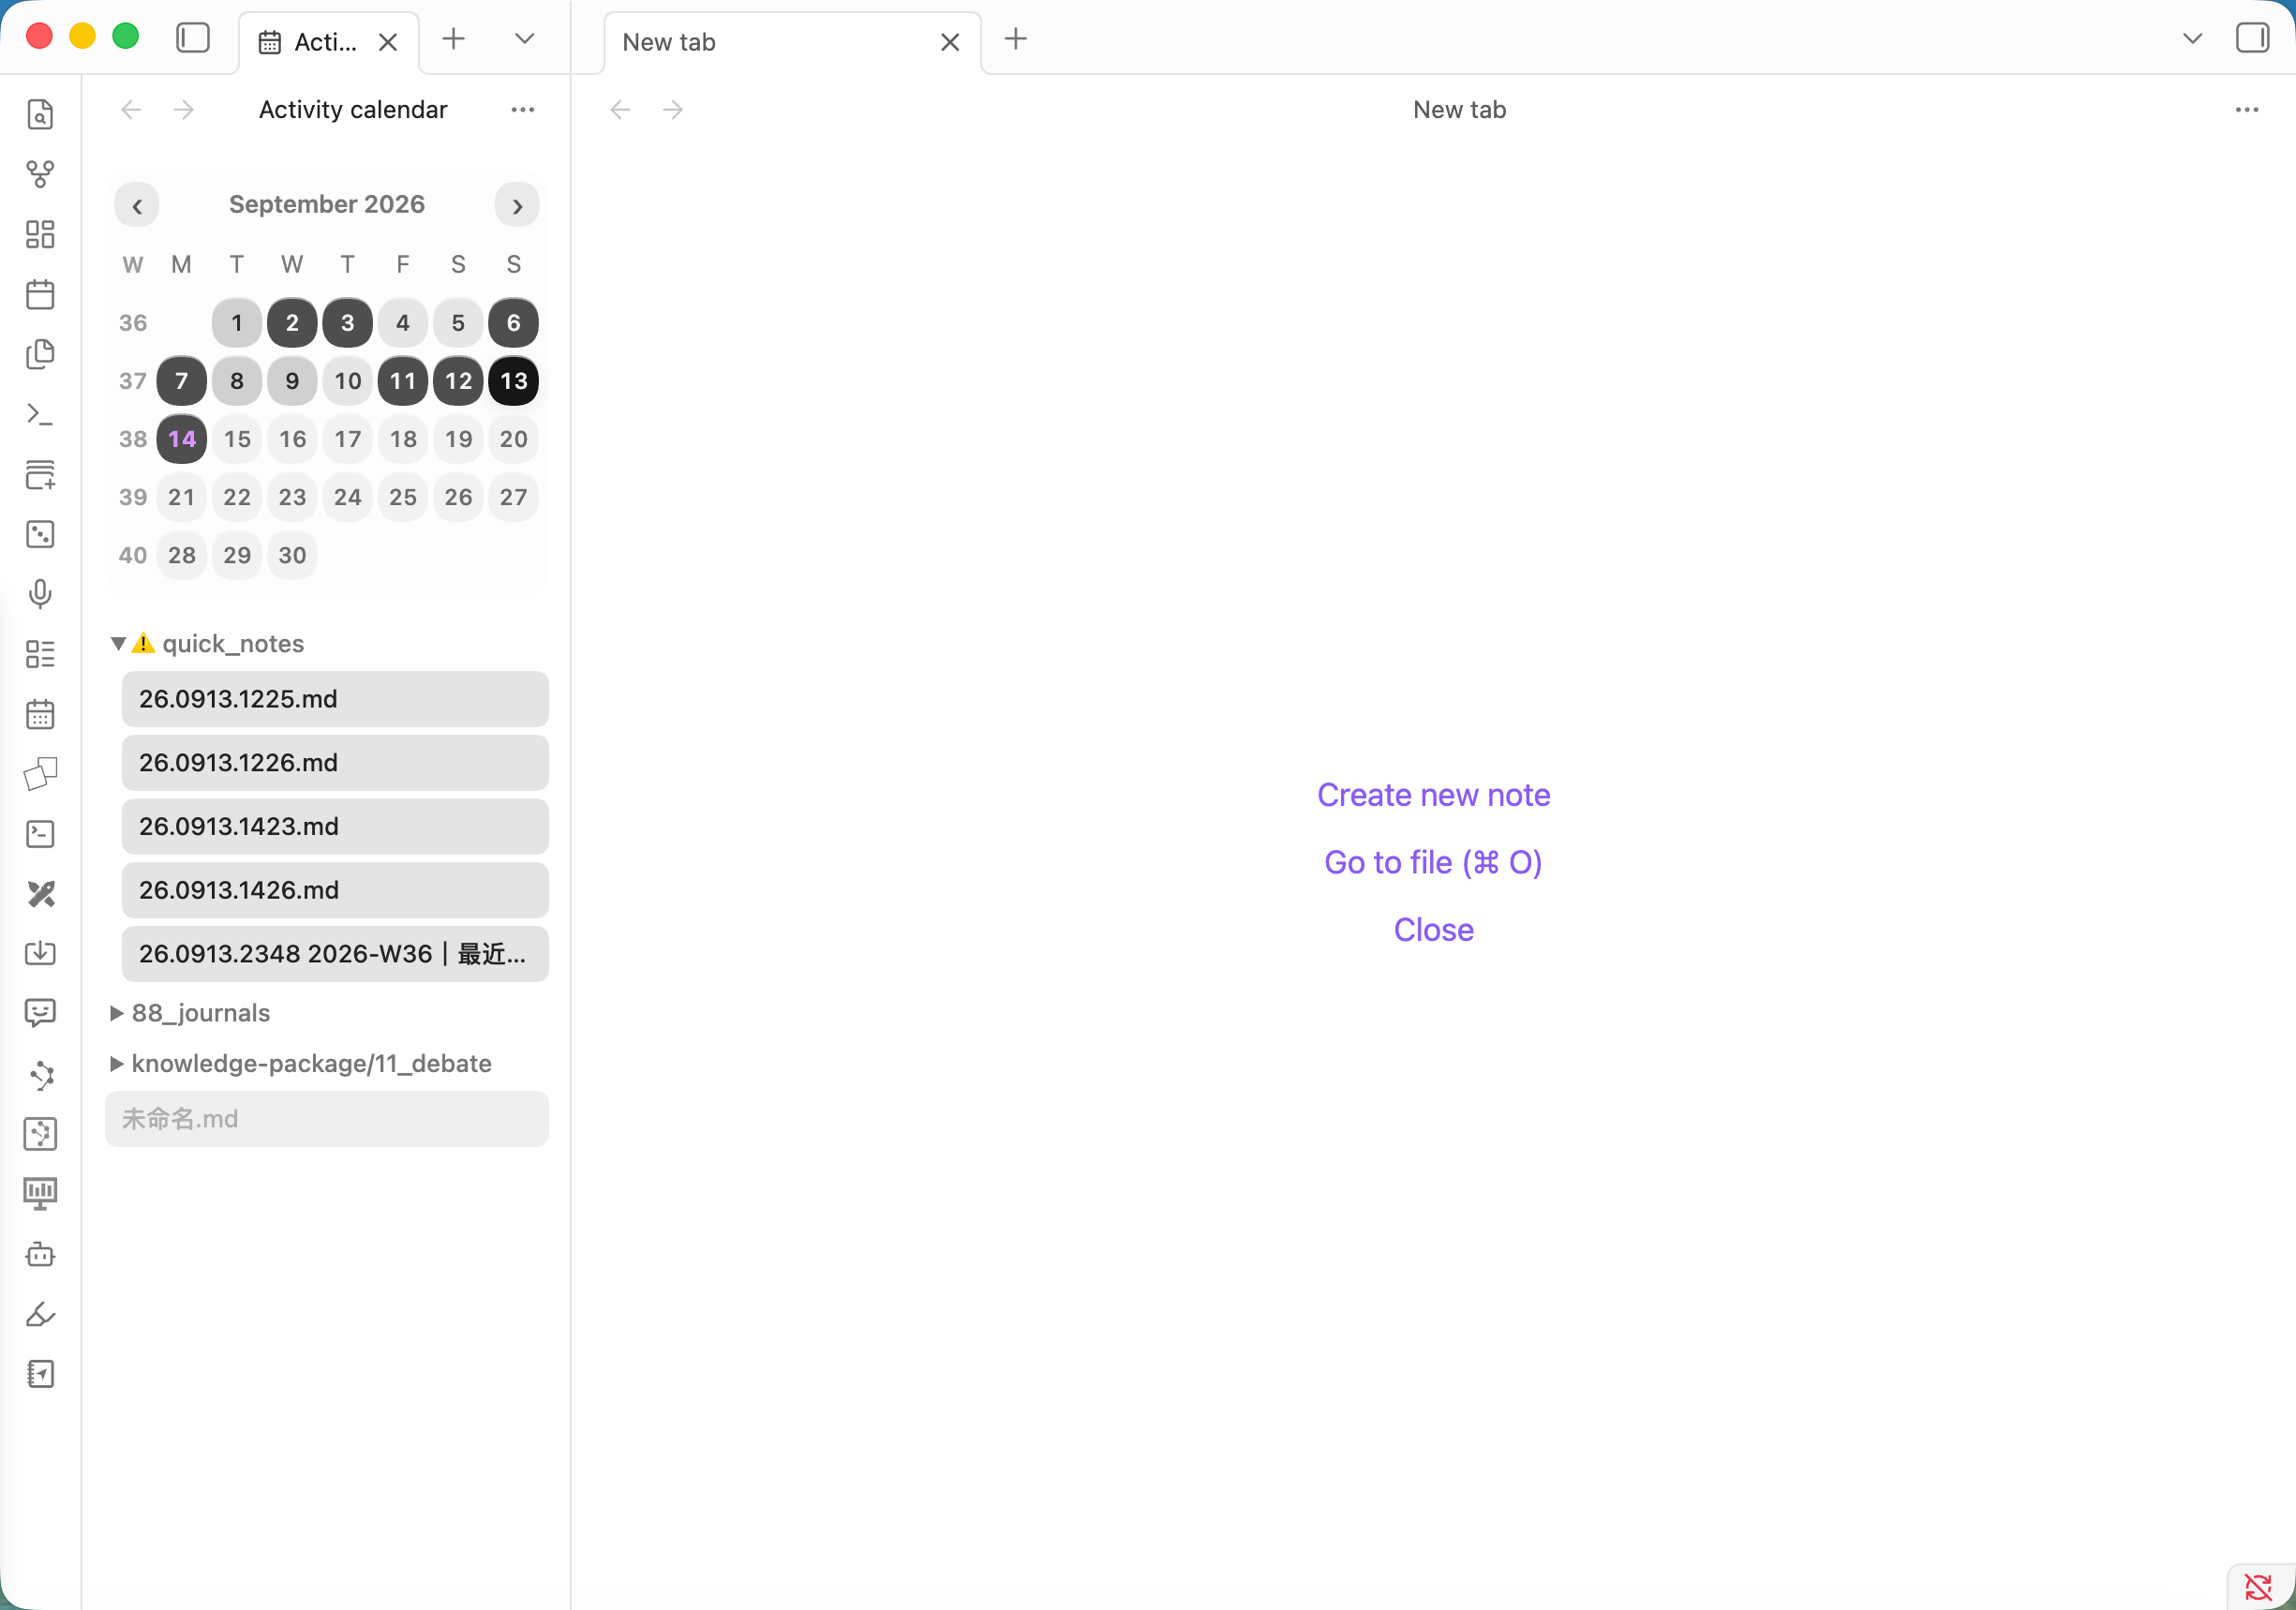
Task: Click the September 2026 month title
Action: [x=327, y=204]
